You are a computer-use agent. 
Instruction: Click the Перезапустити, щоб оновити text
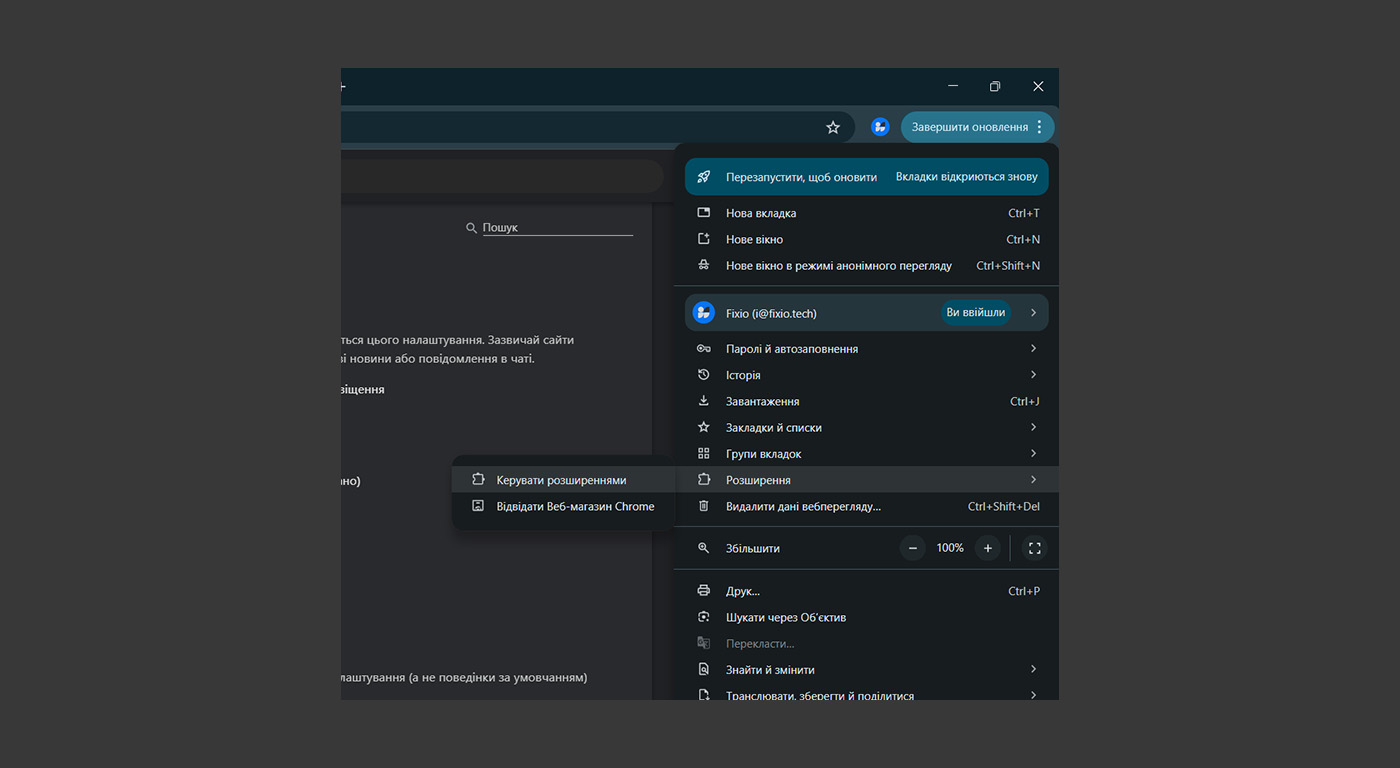click(x=802, y=177)
